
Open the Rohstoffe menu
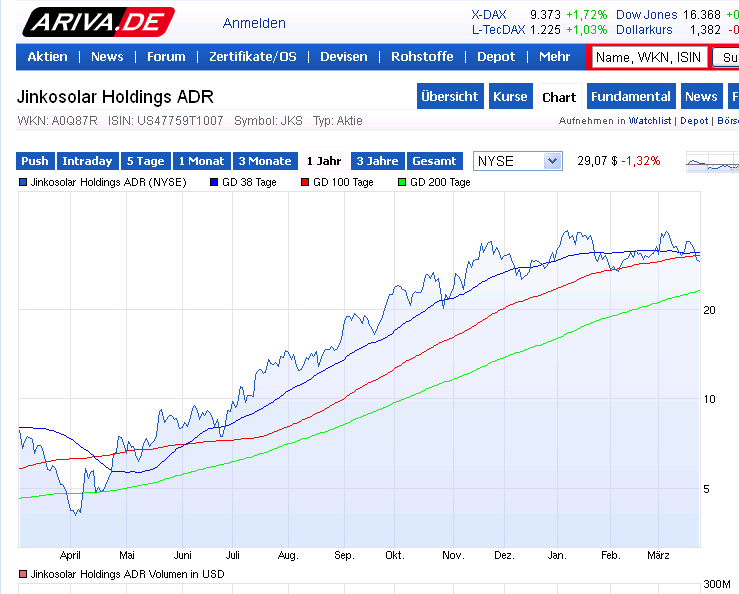422,57
